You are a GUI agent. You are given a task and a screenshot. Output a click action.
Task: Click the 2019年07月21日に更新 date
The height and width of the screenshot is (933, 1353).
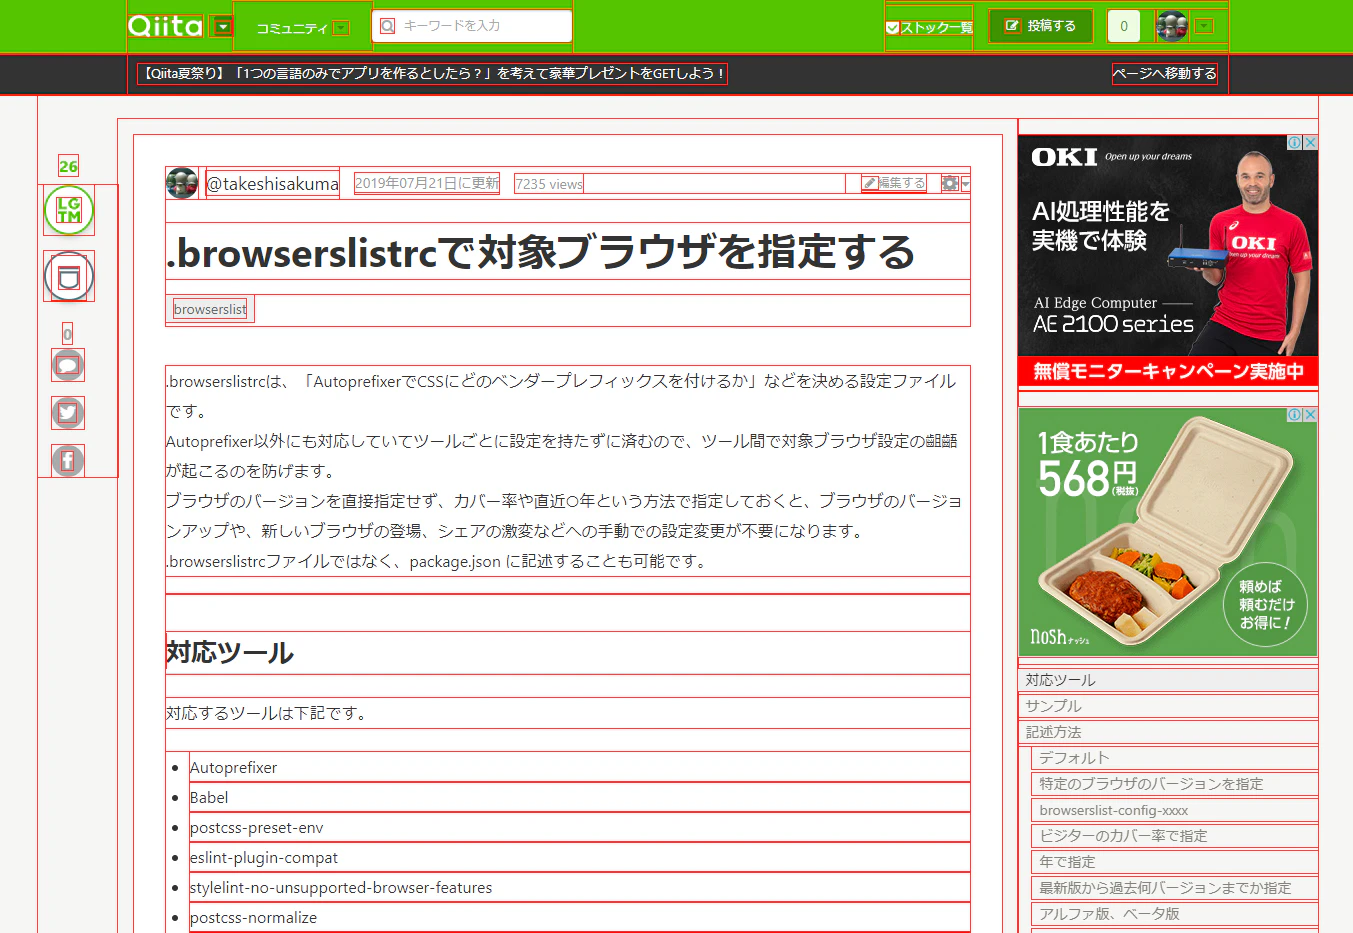[x=427, y=183]
